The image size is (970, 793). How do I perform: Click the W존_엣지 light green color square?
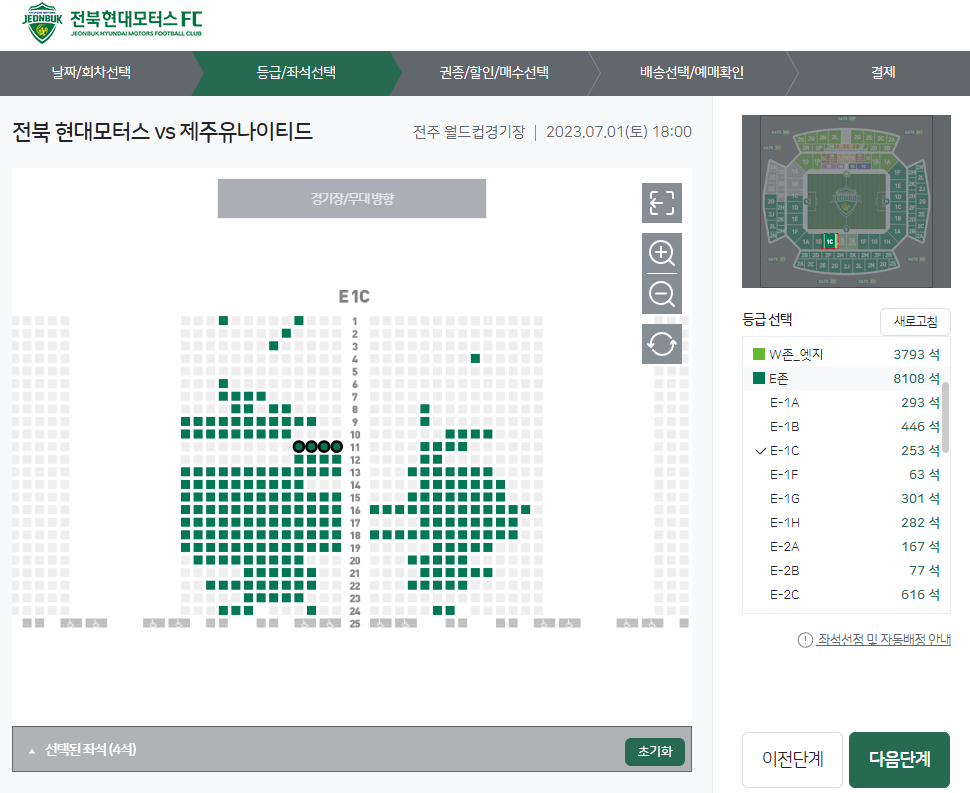(758, 354)
